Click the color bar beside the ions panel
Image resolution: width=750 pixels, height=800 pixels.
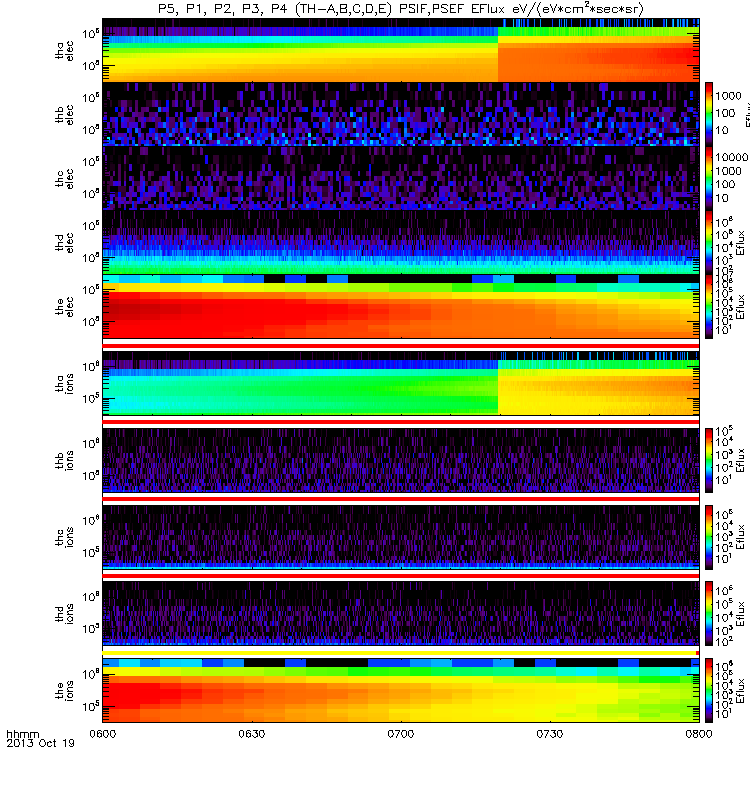click(709, 690)
